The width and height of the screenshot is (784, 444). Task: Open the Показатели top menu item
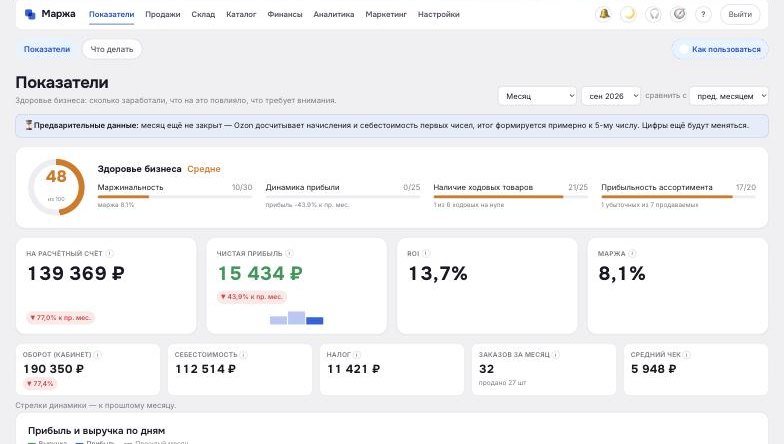[112, 14]
